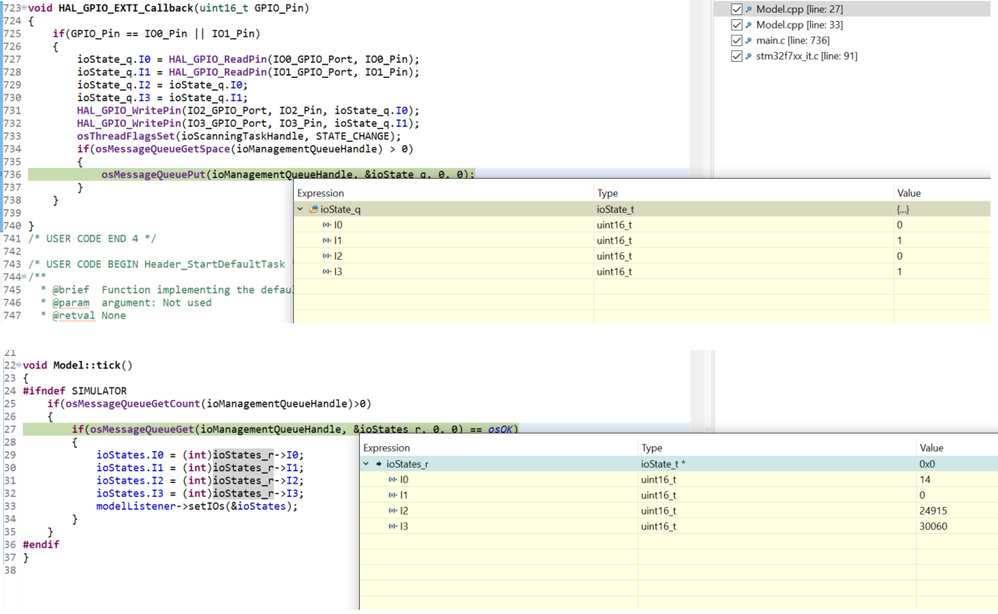The image size is (998, 614).
Task: Click the breakpoint icon beside main.c line 736
Action: [x=748, y=41]
